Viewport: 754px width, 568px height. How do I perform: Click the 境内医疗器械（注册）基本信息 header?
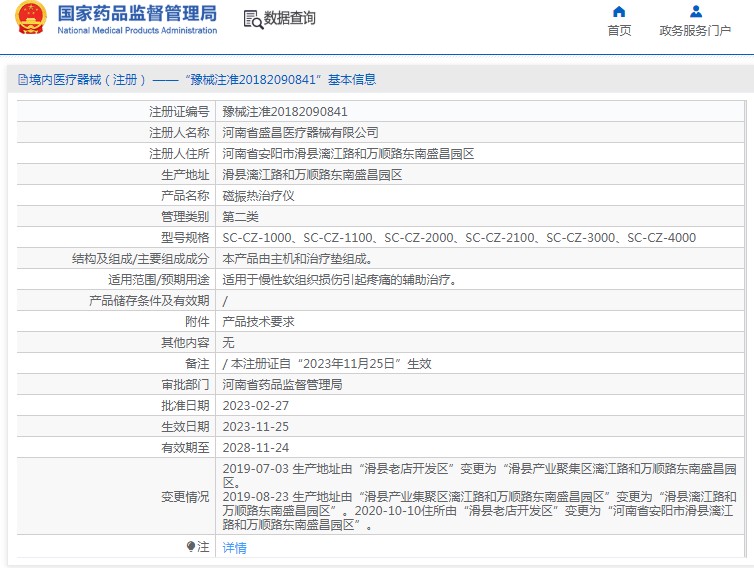(x=197, y=80)
